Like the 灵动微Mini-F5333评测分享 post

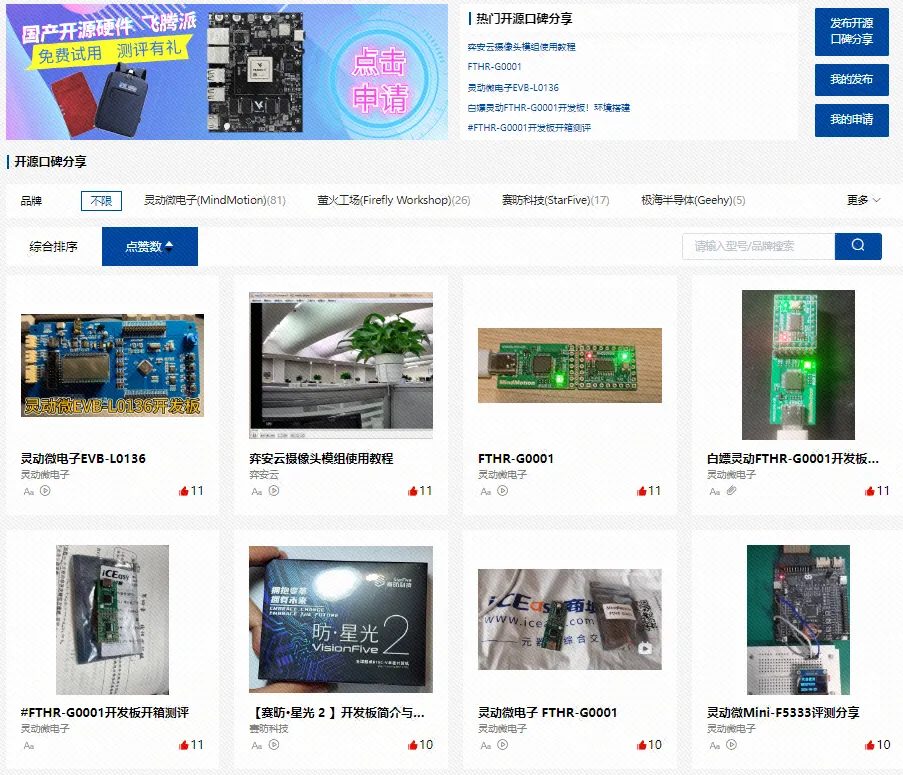tap(870, 745)
